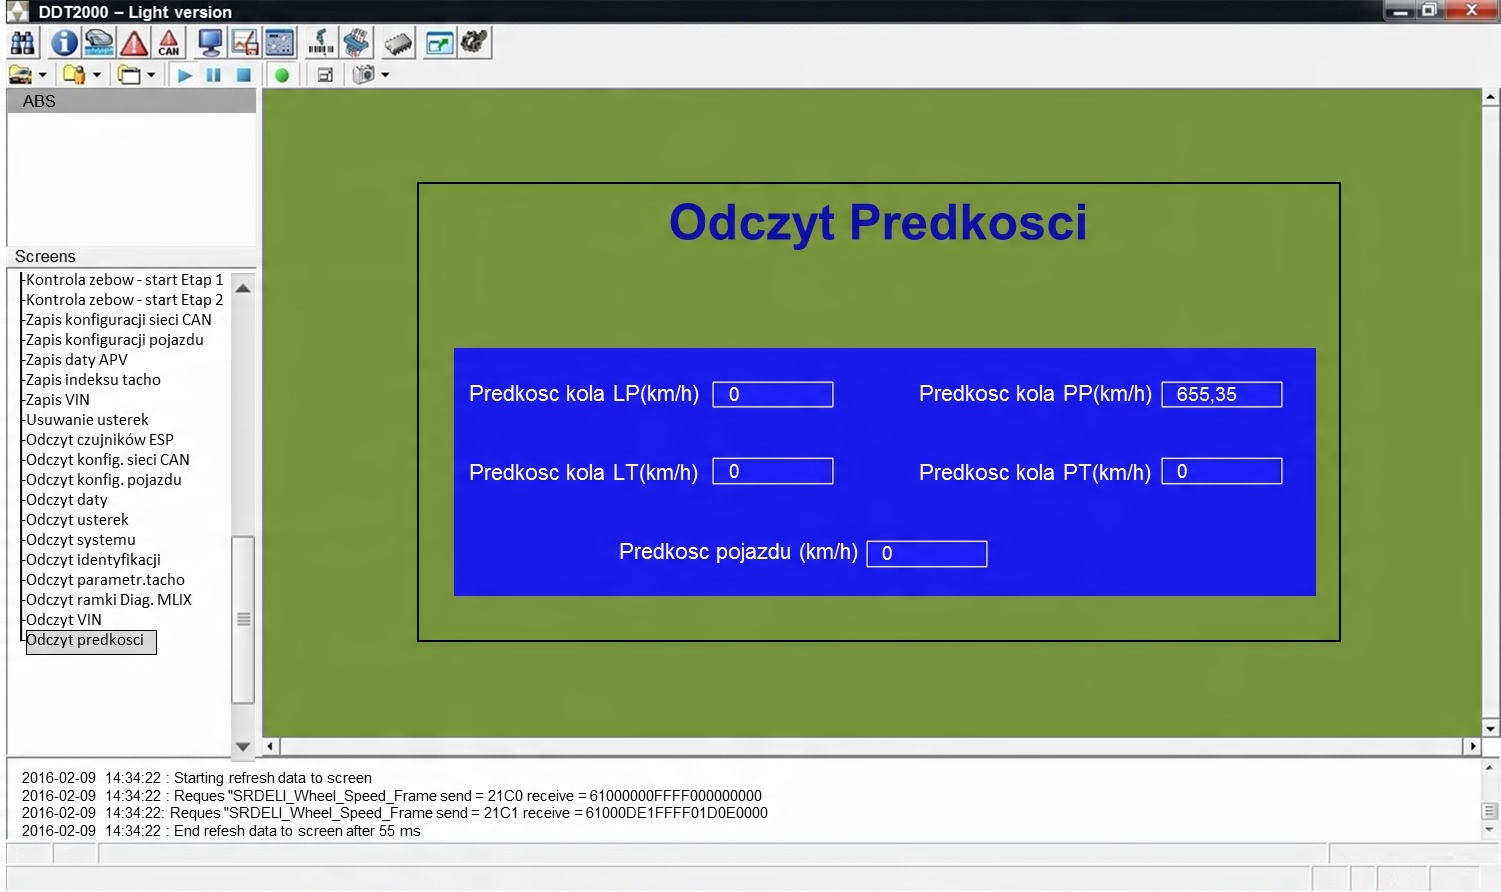
Task: Pause data refresh with pause button
Action: point(214,75)
